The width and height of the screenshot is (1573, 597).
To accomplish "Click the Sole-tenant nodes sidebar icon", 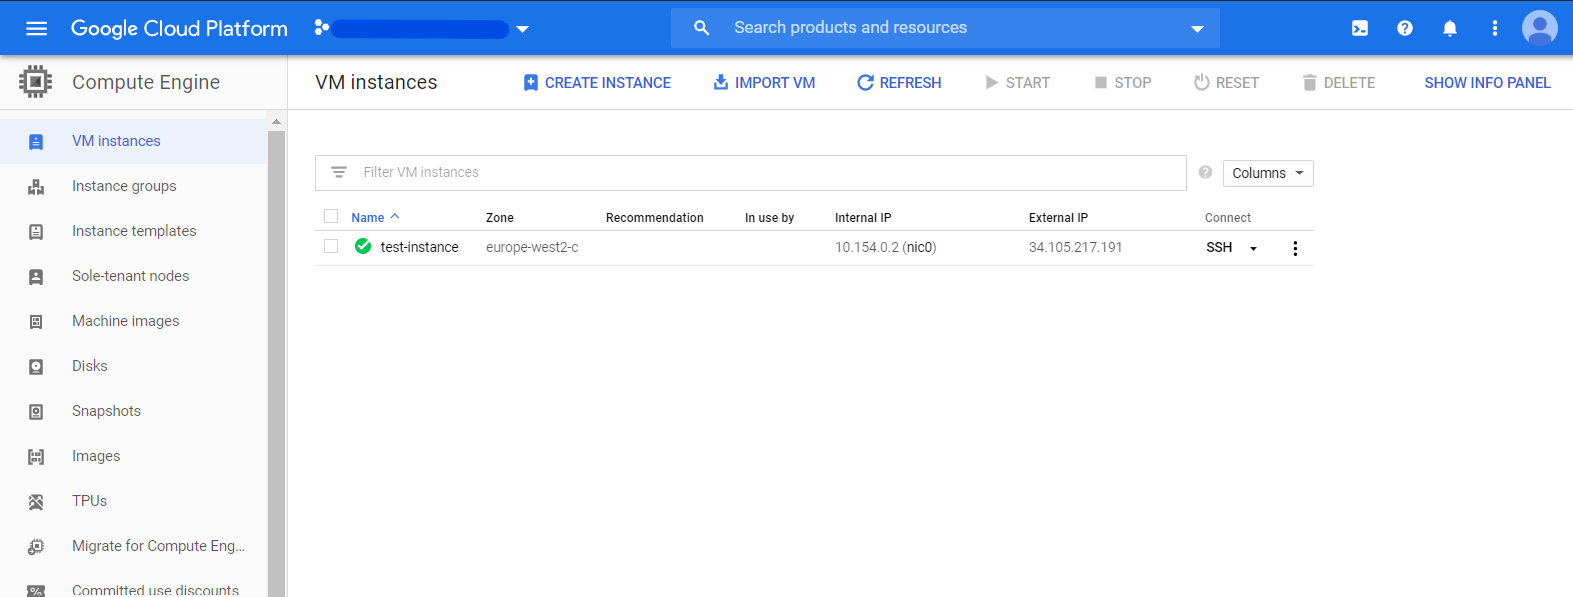I will coord(36,277).
